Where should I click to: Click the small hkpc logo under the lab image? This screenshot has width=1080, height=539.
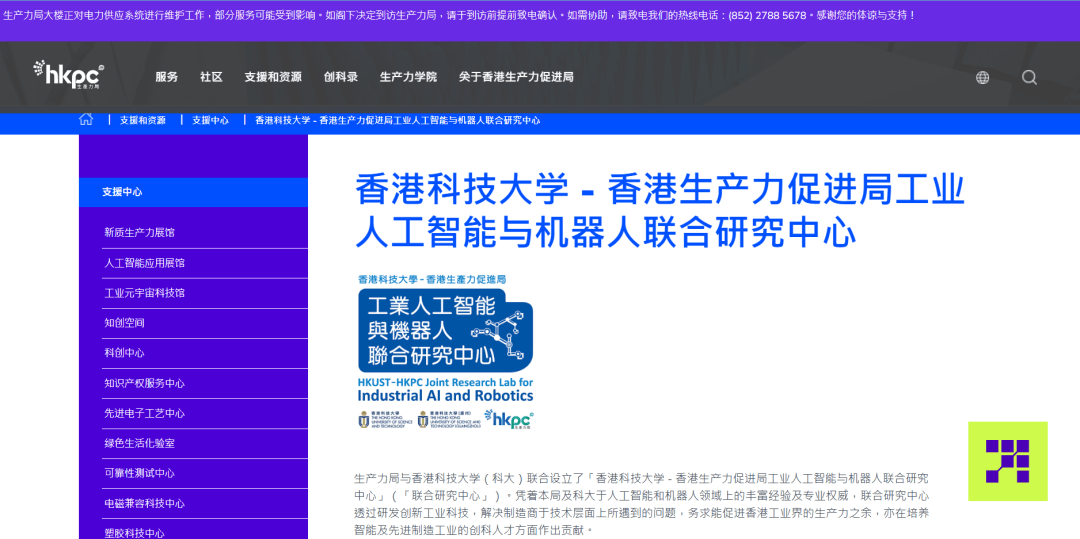pyautogui.click(x=509, y=419)
